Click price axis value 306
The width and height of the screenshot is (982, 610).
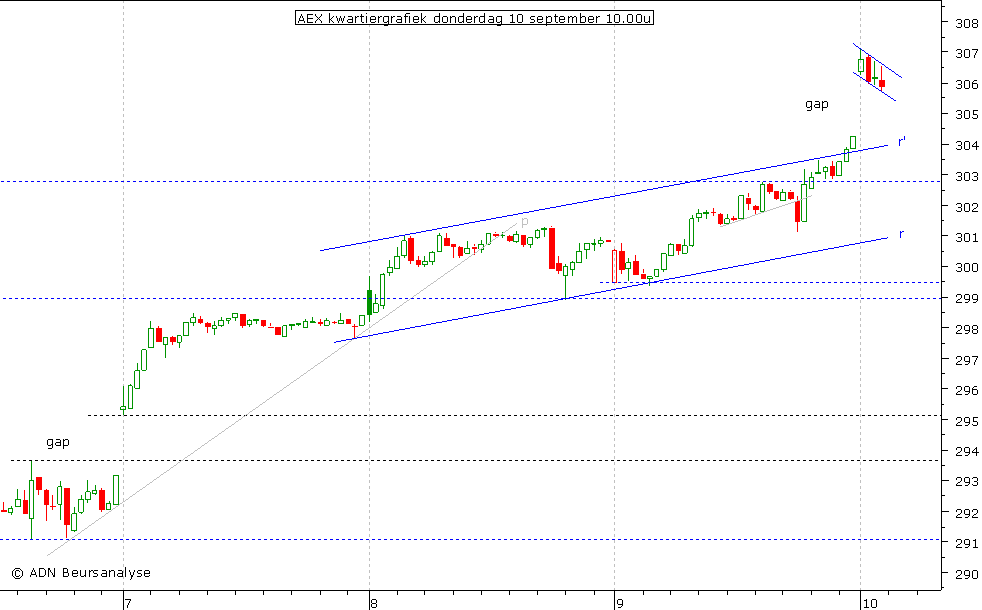[967, 85]
